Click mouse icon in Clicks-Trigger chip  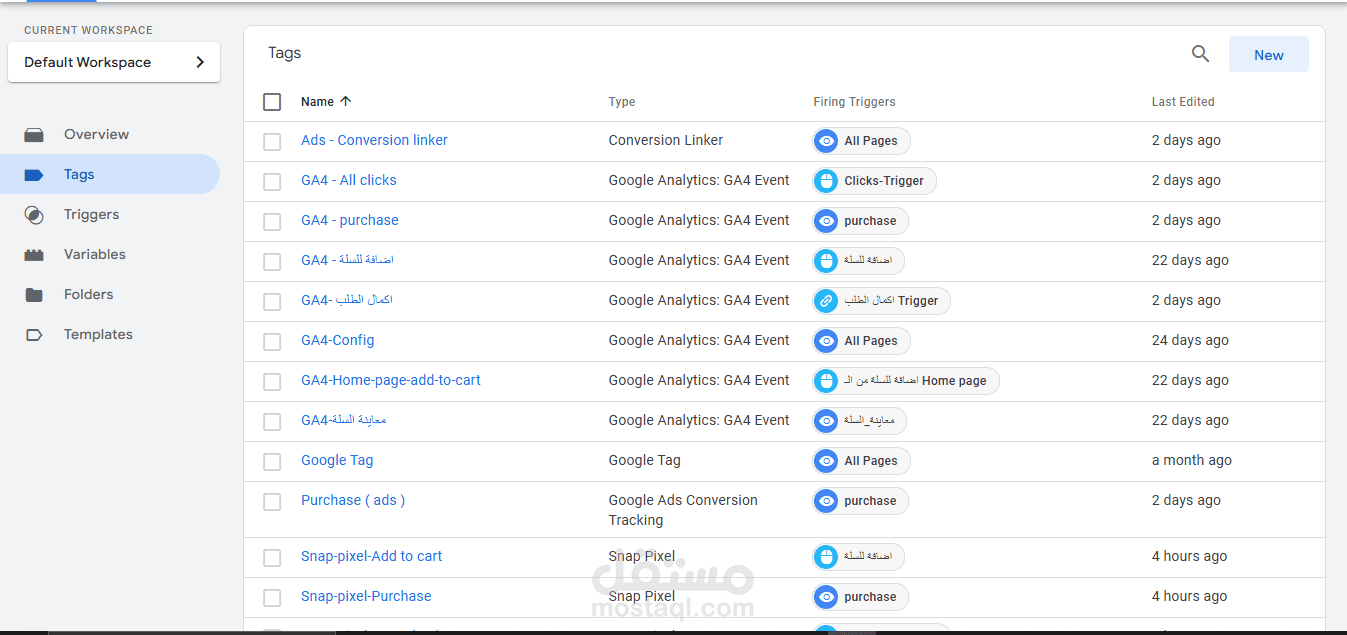click(826, 181)
